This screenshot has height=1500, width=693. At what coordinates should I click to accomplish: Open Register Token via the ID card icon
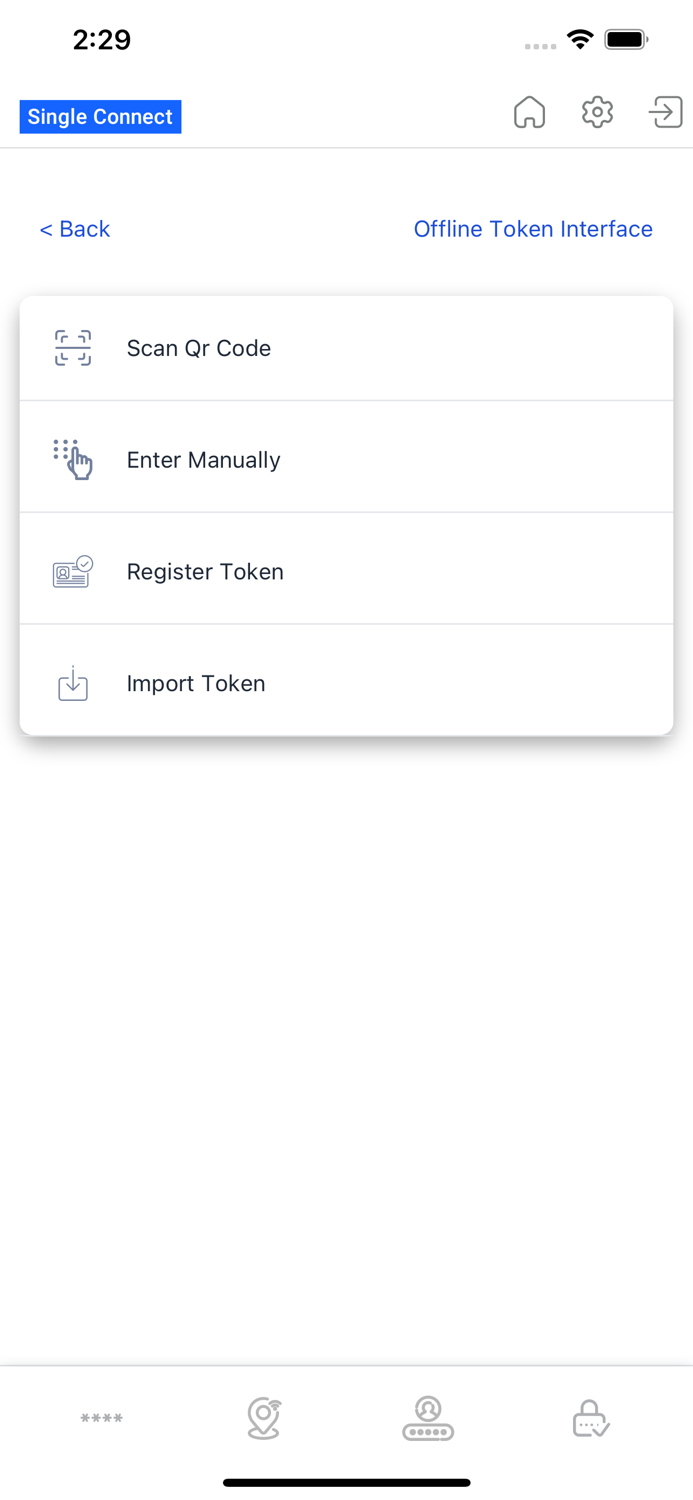point(72,571)
